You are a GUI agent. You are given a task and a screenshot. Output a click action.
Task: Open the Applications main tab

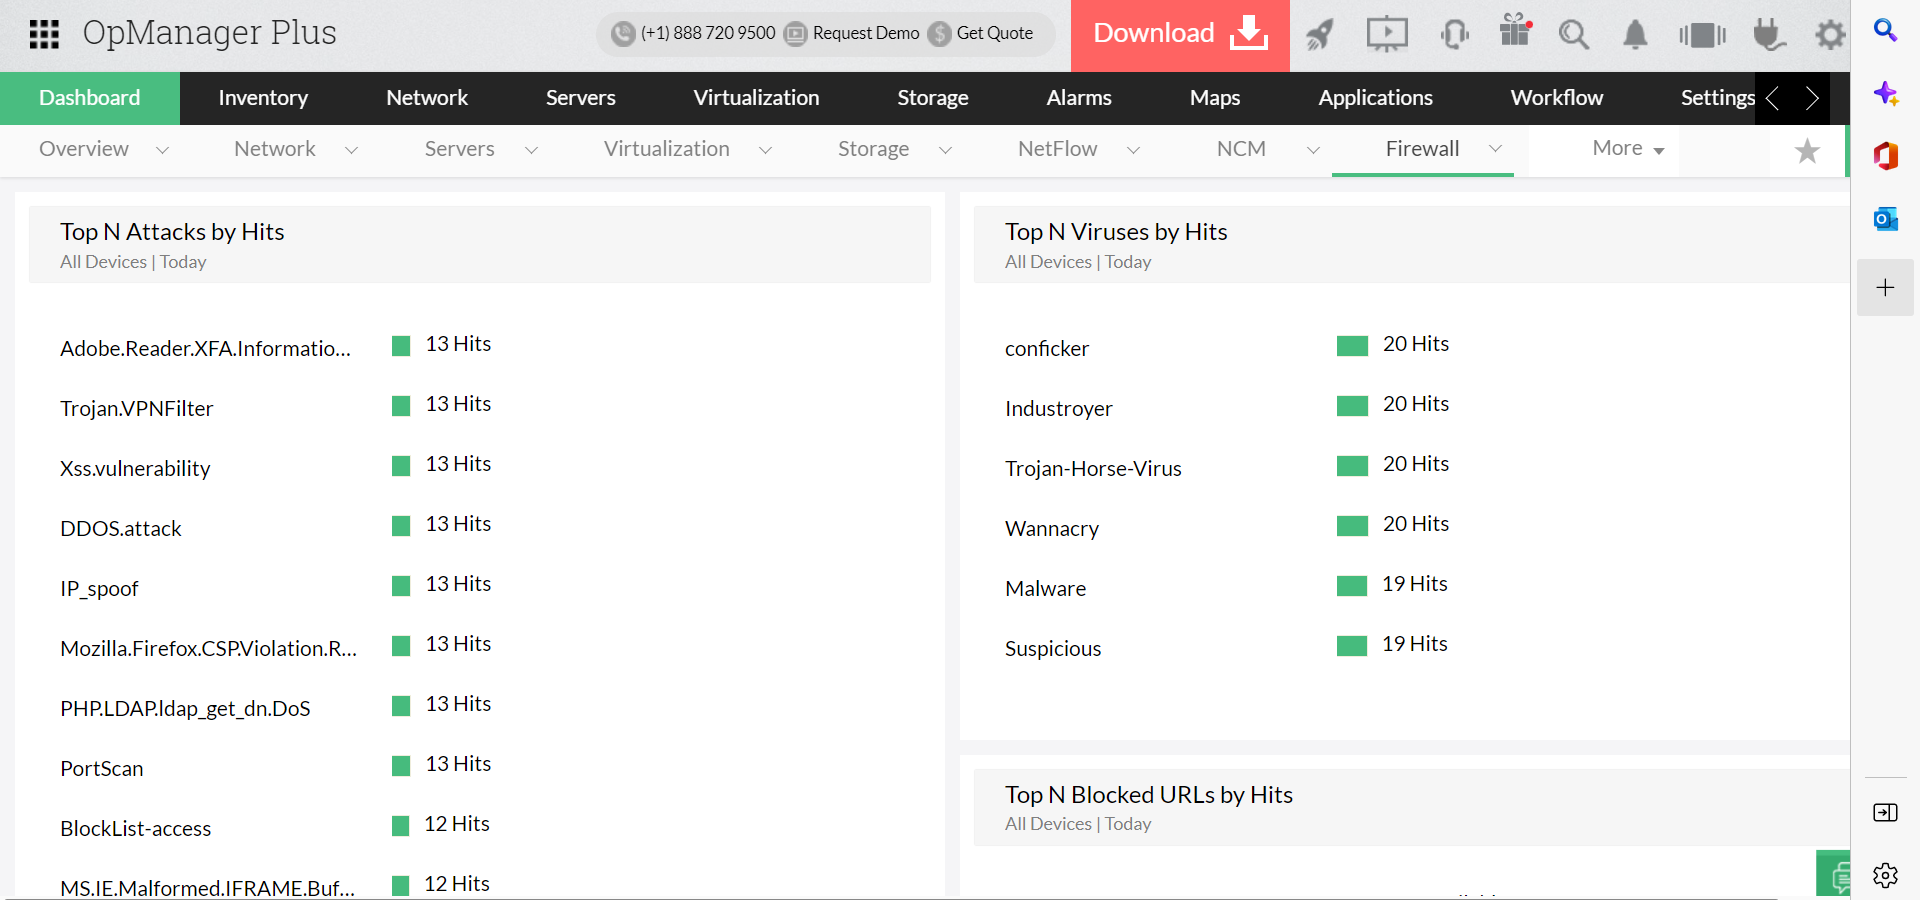pos(1375,98)
